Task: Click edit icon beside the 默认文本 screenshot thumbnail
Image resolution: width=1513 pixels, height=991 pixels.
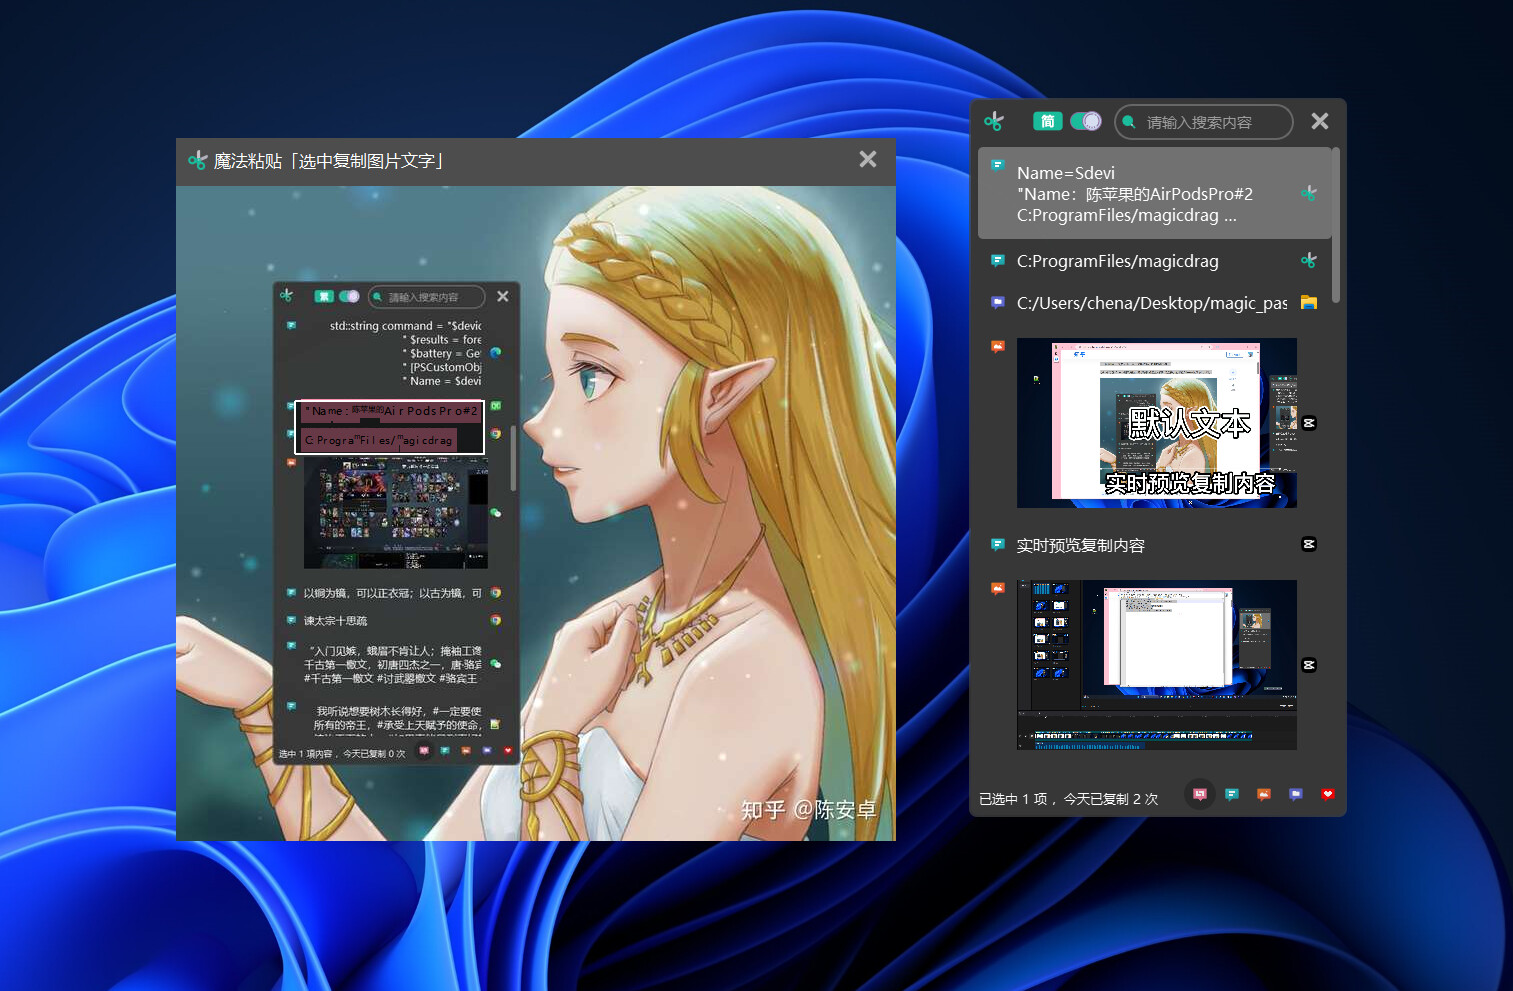Action: click(x=1308, y=423)
